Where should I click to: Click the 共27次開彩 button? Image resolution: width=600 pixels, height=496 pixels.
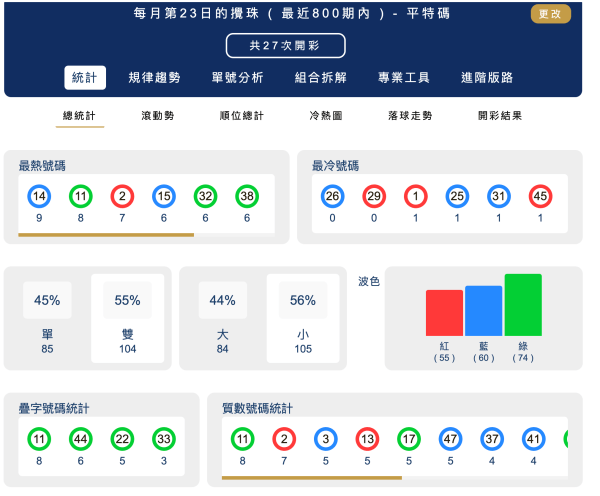[285, 46]
